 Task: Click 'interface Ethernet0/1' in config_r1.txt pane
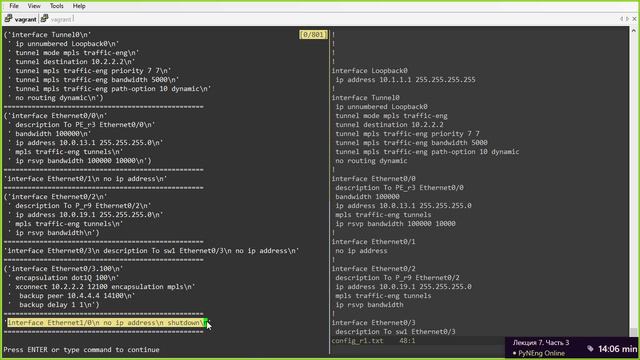(x=373, y=242)
